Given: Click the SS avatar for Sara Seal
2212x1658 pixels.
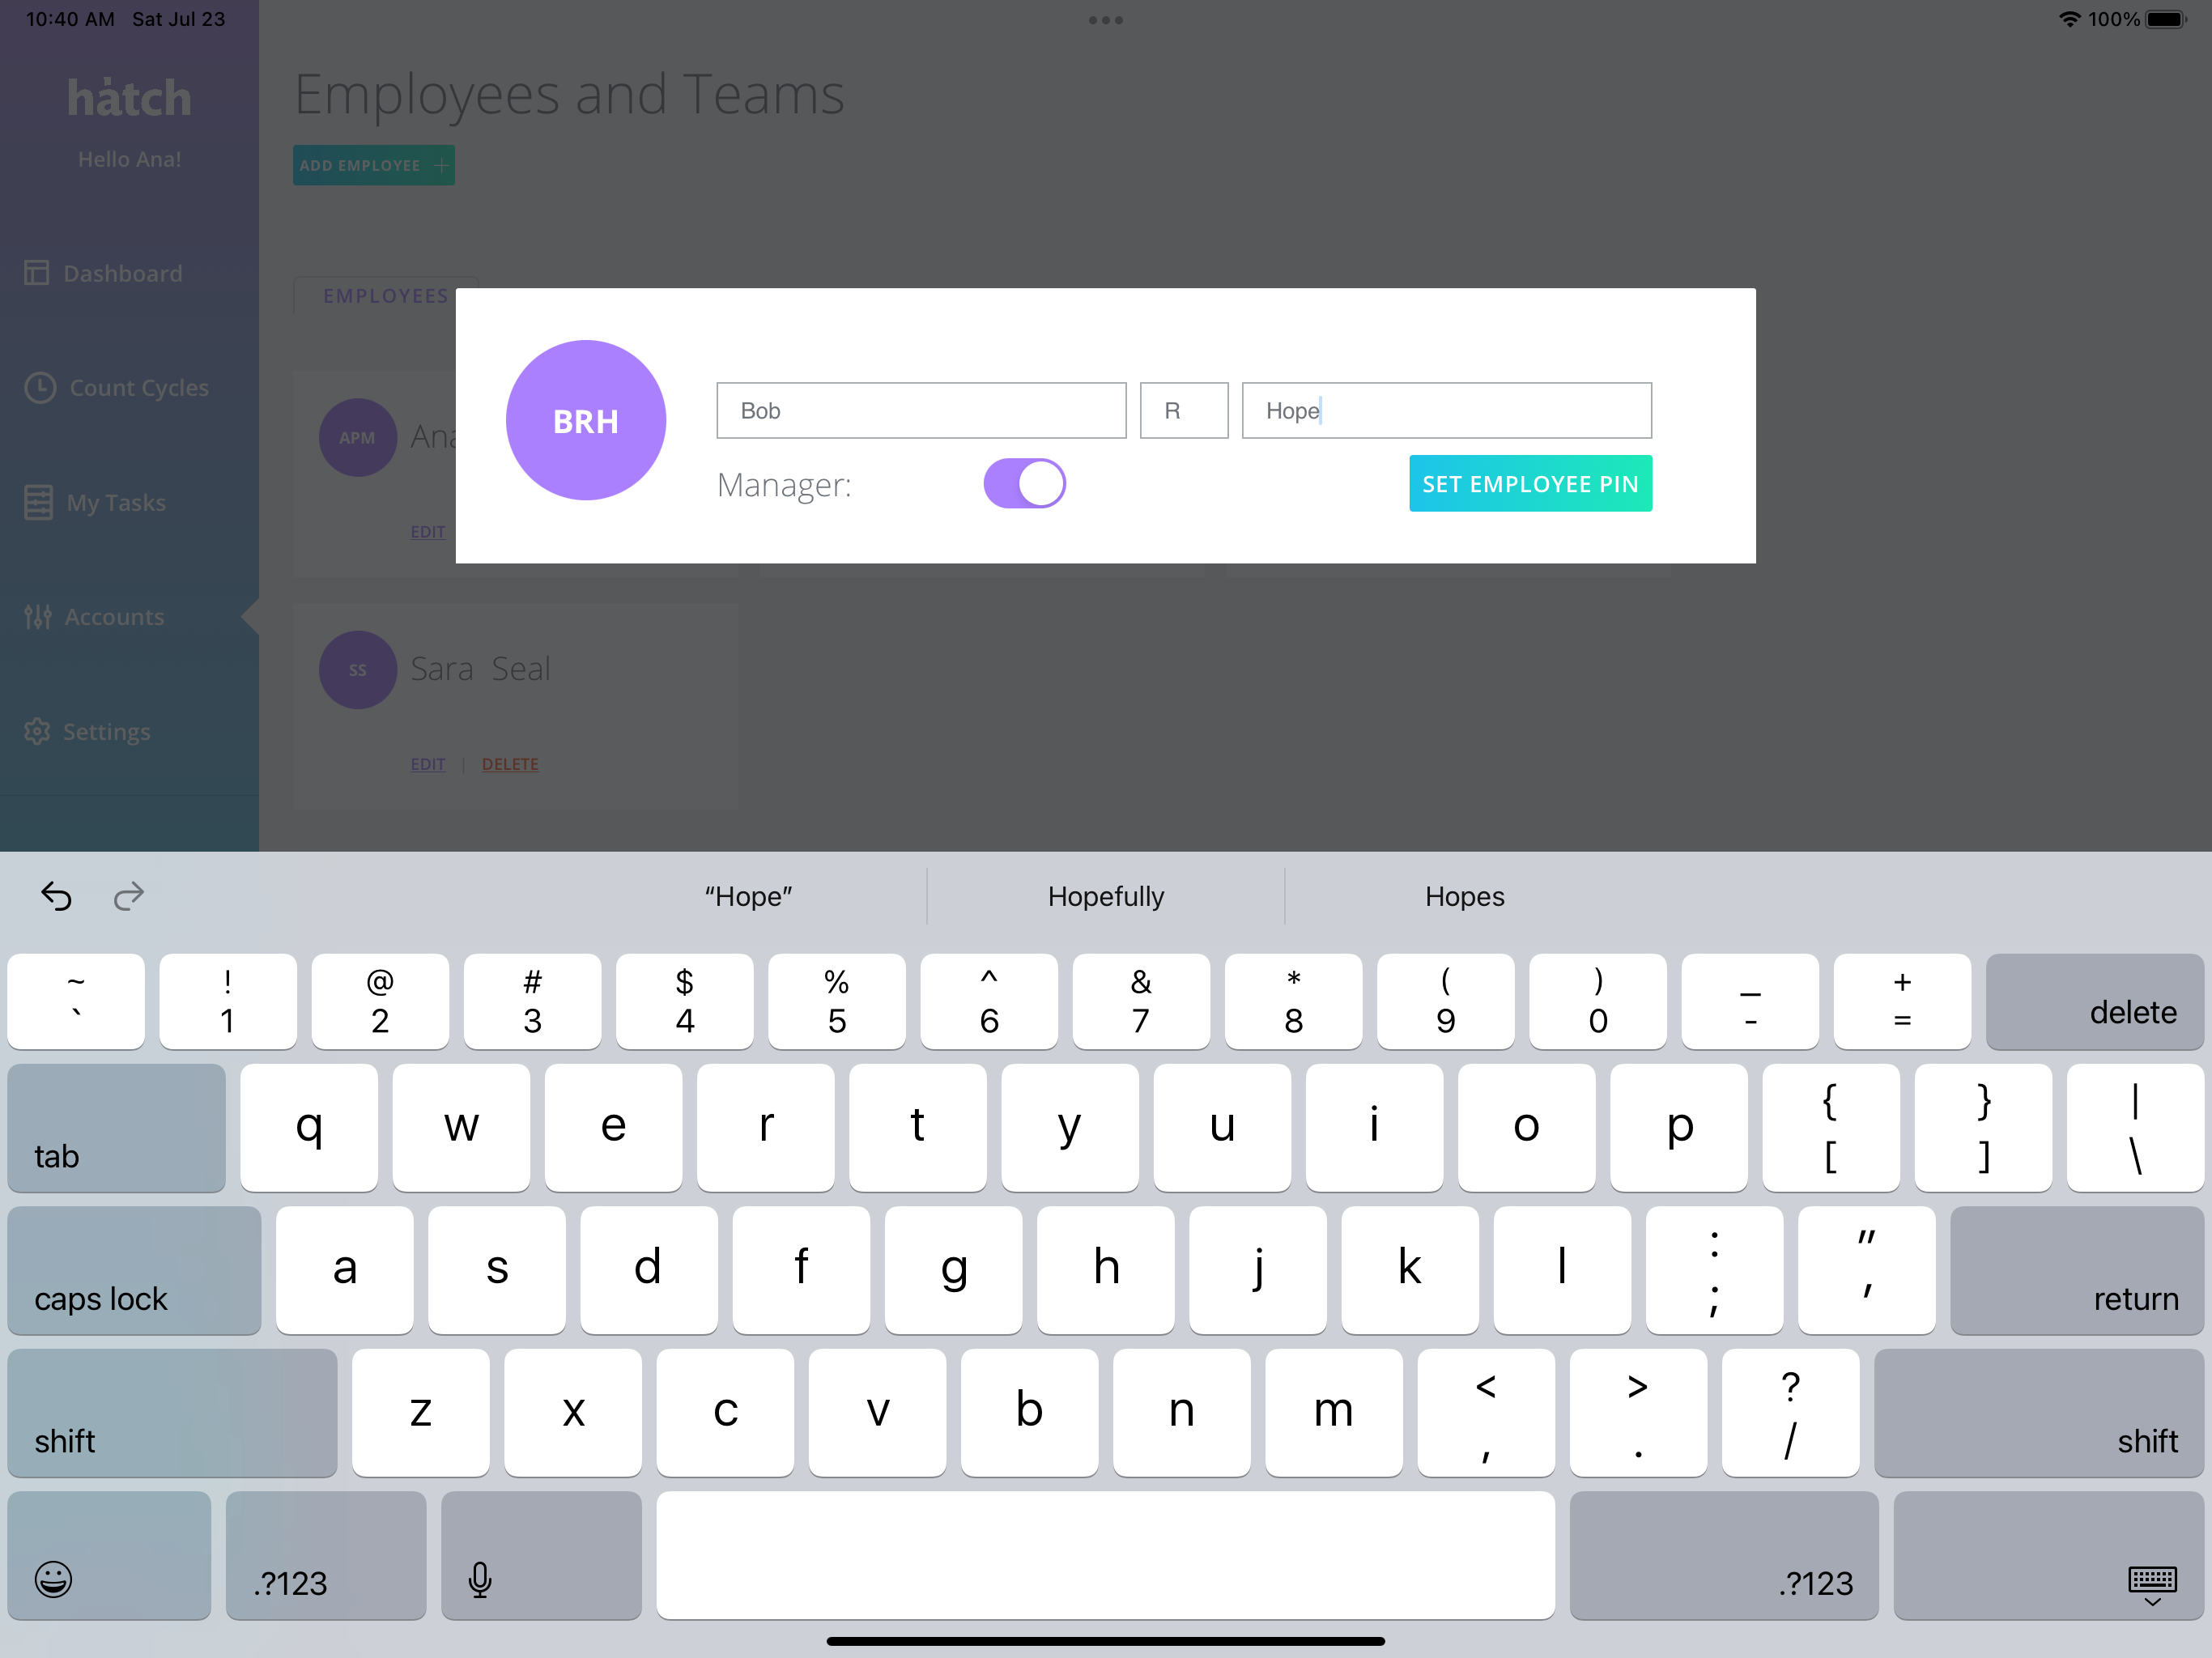Looking at the screenshot, I should (x=358, y=670).
